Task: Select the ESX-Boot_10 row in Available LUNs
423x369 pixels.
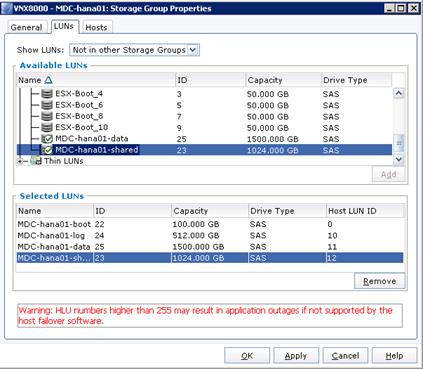Action: pyautogui.click(x=204, y=128)
